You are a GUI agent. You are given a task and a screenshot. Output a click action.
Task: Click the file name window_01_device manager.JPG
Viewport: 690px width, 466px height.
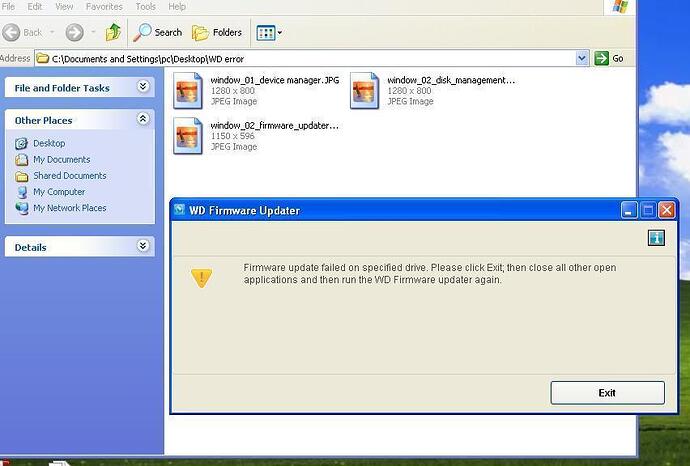click(x=275, y=80)
